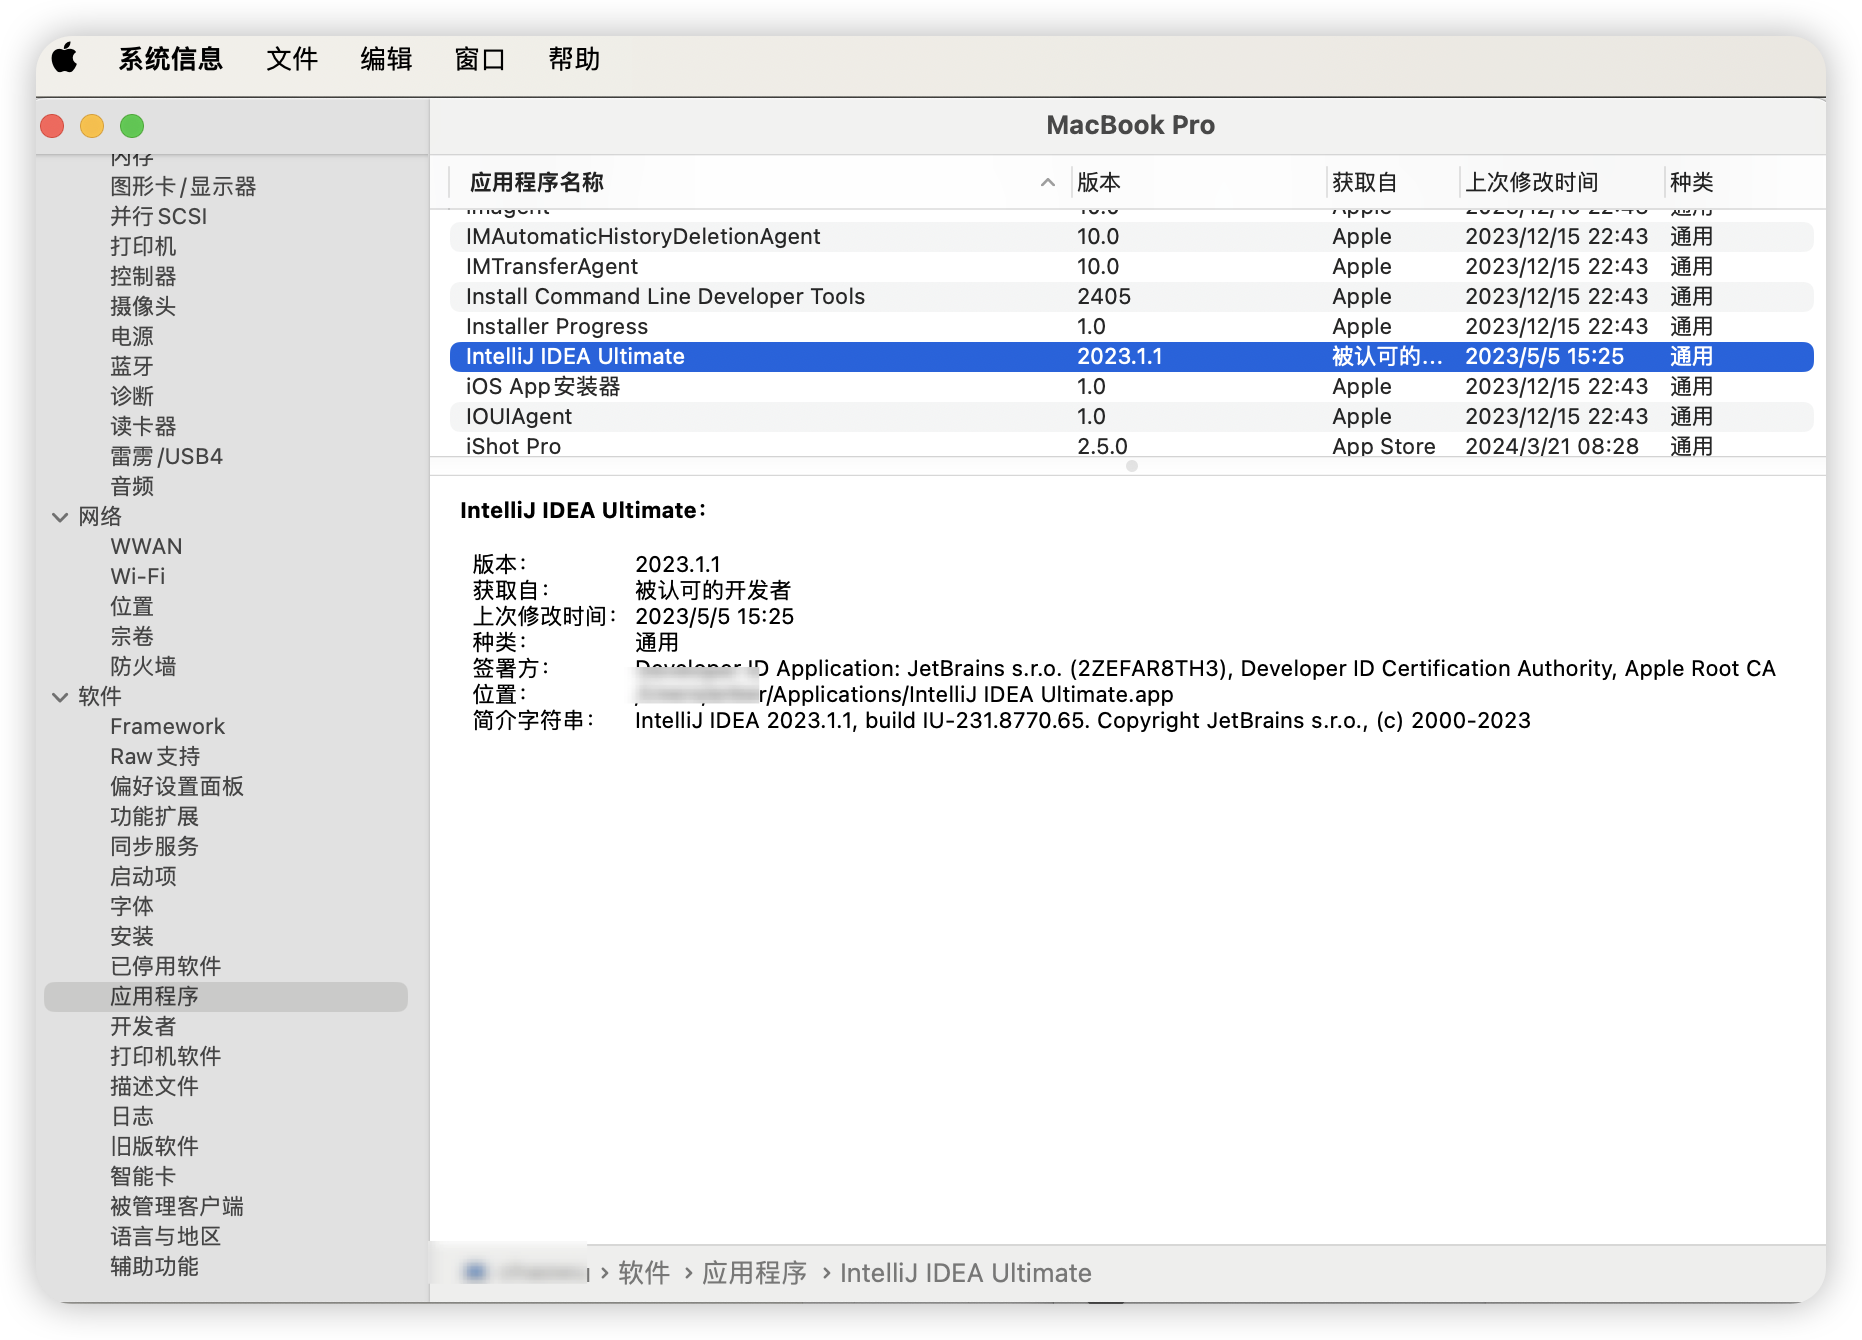This screenshot has width=1862, height=1340.
Task: Select Wi-Fi under 网络
Action: 138,577
